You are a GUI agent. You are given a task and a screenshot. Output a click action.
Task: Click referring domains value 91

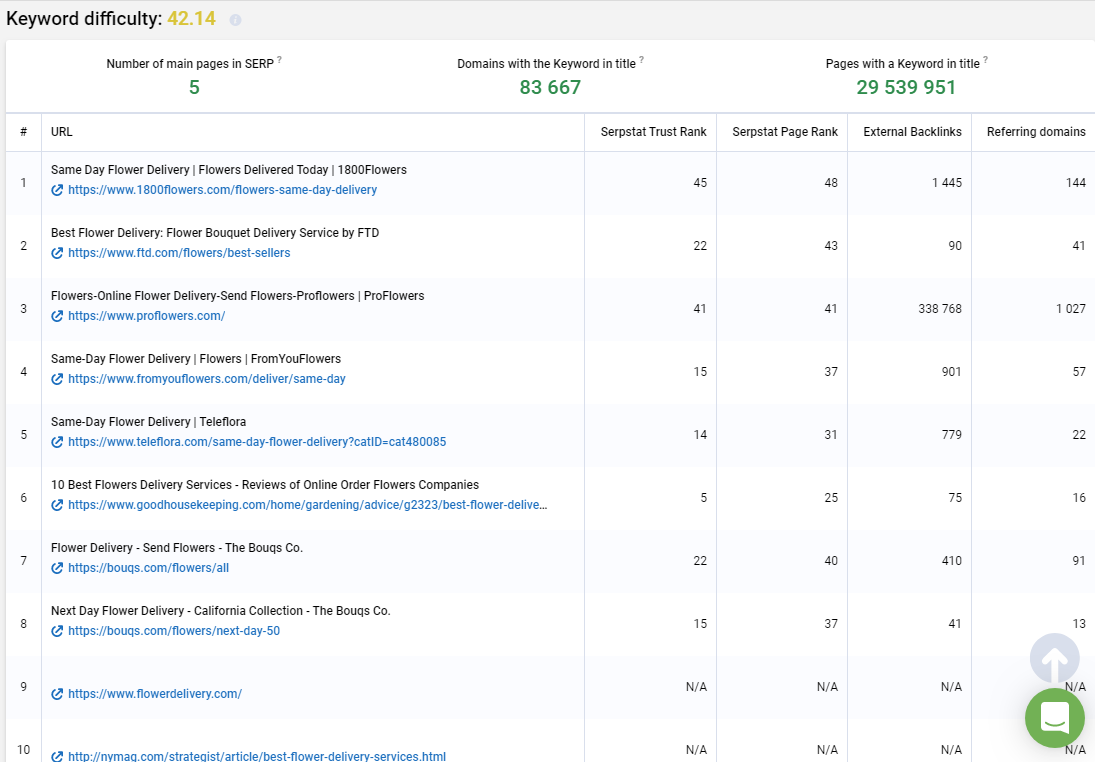(1079, 561)
